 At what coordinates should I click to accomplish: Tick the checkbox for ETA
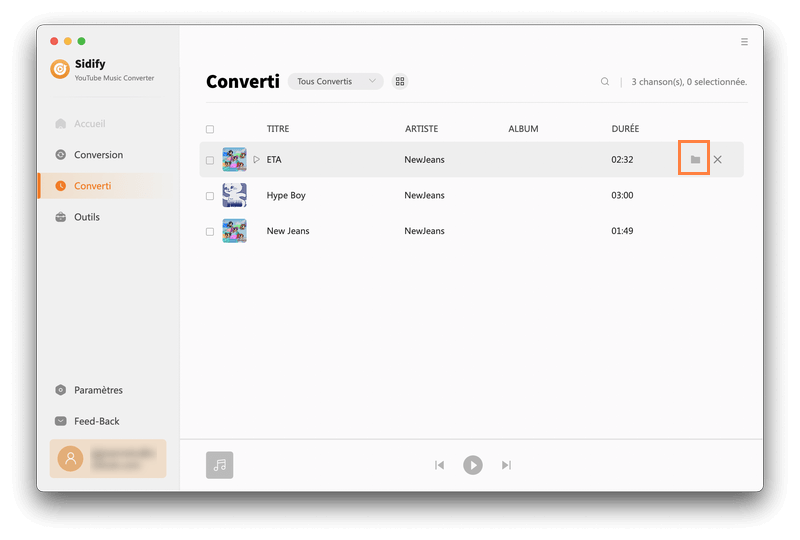coord(210,160)
